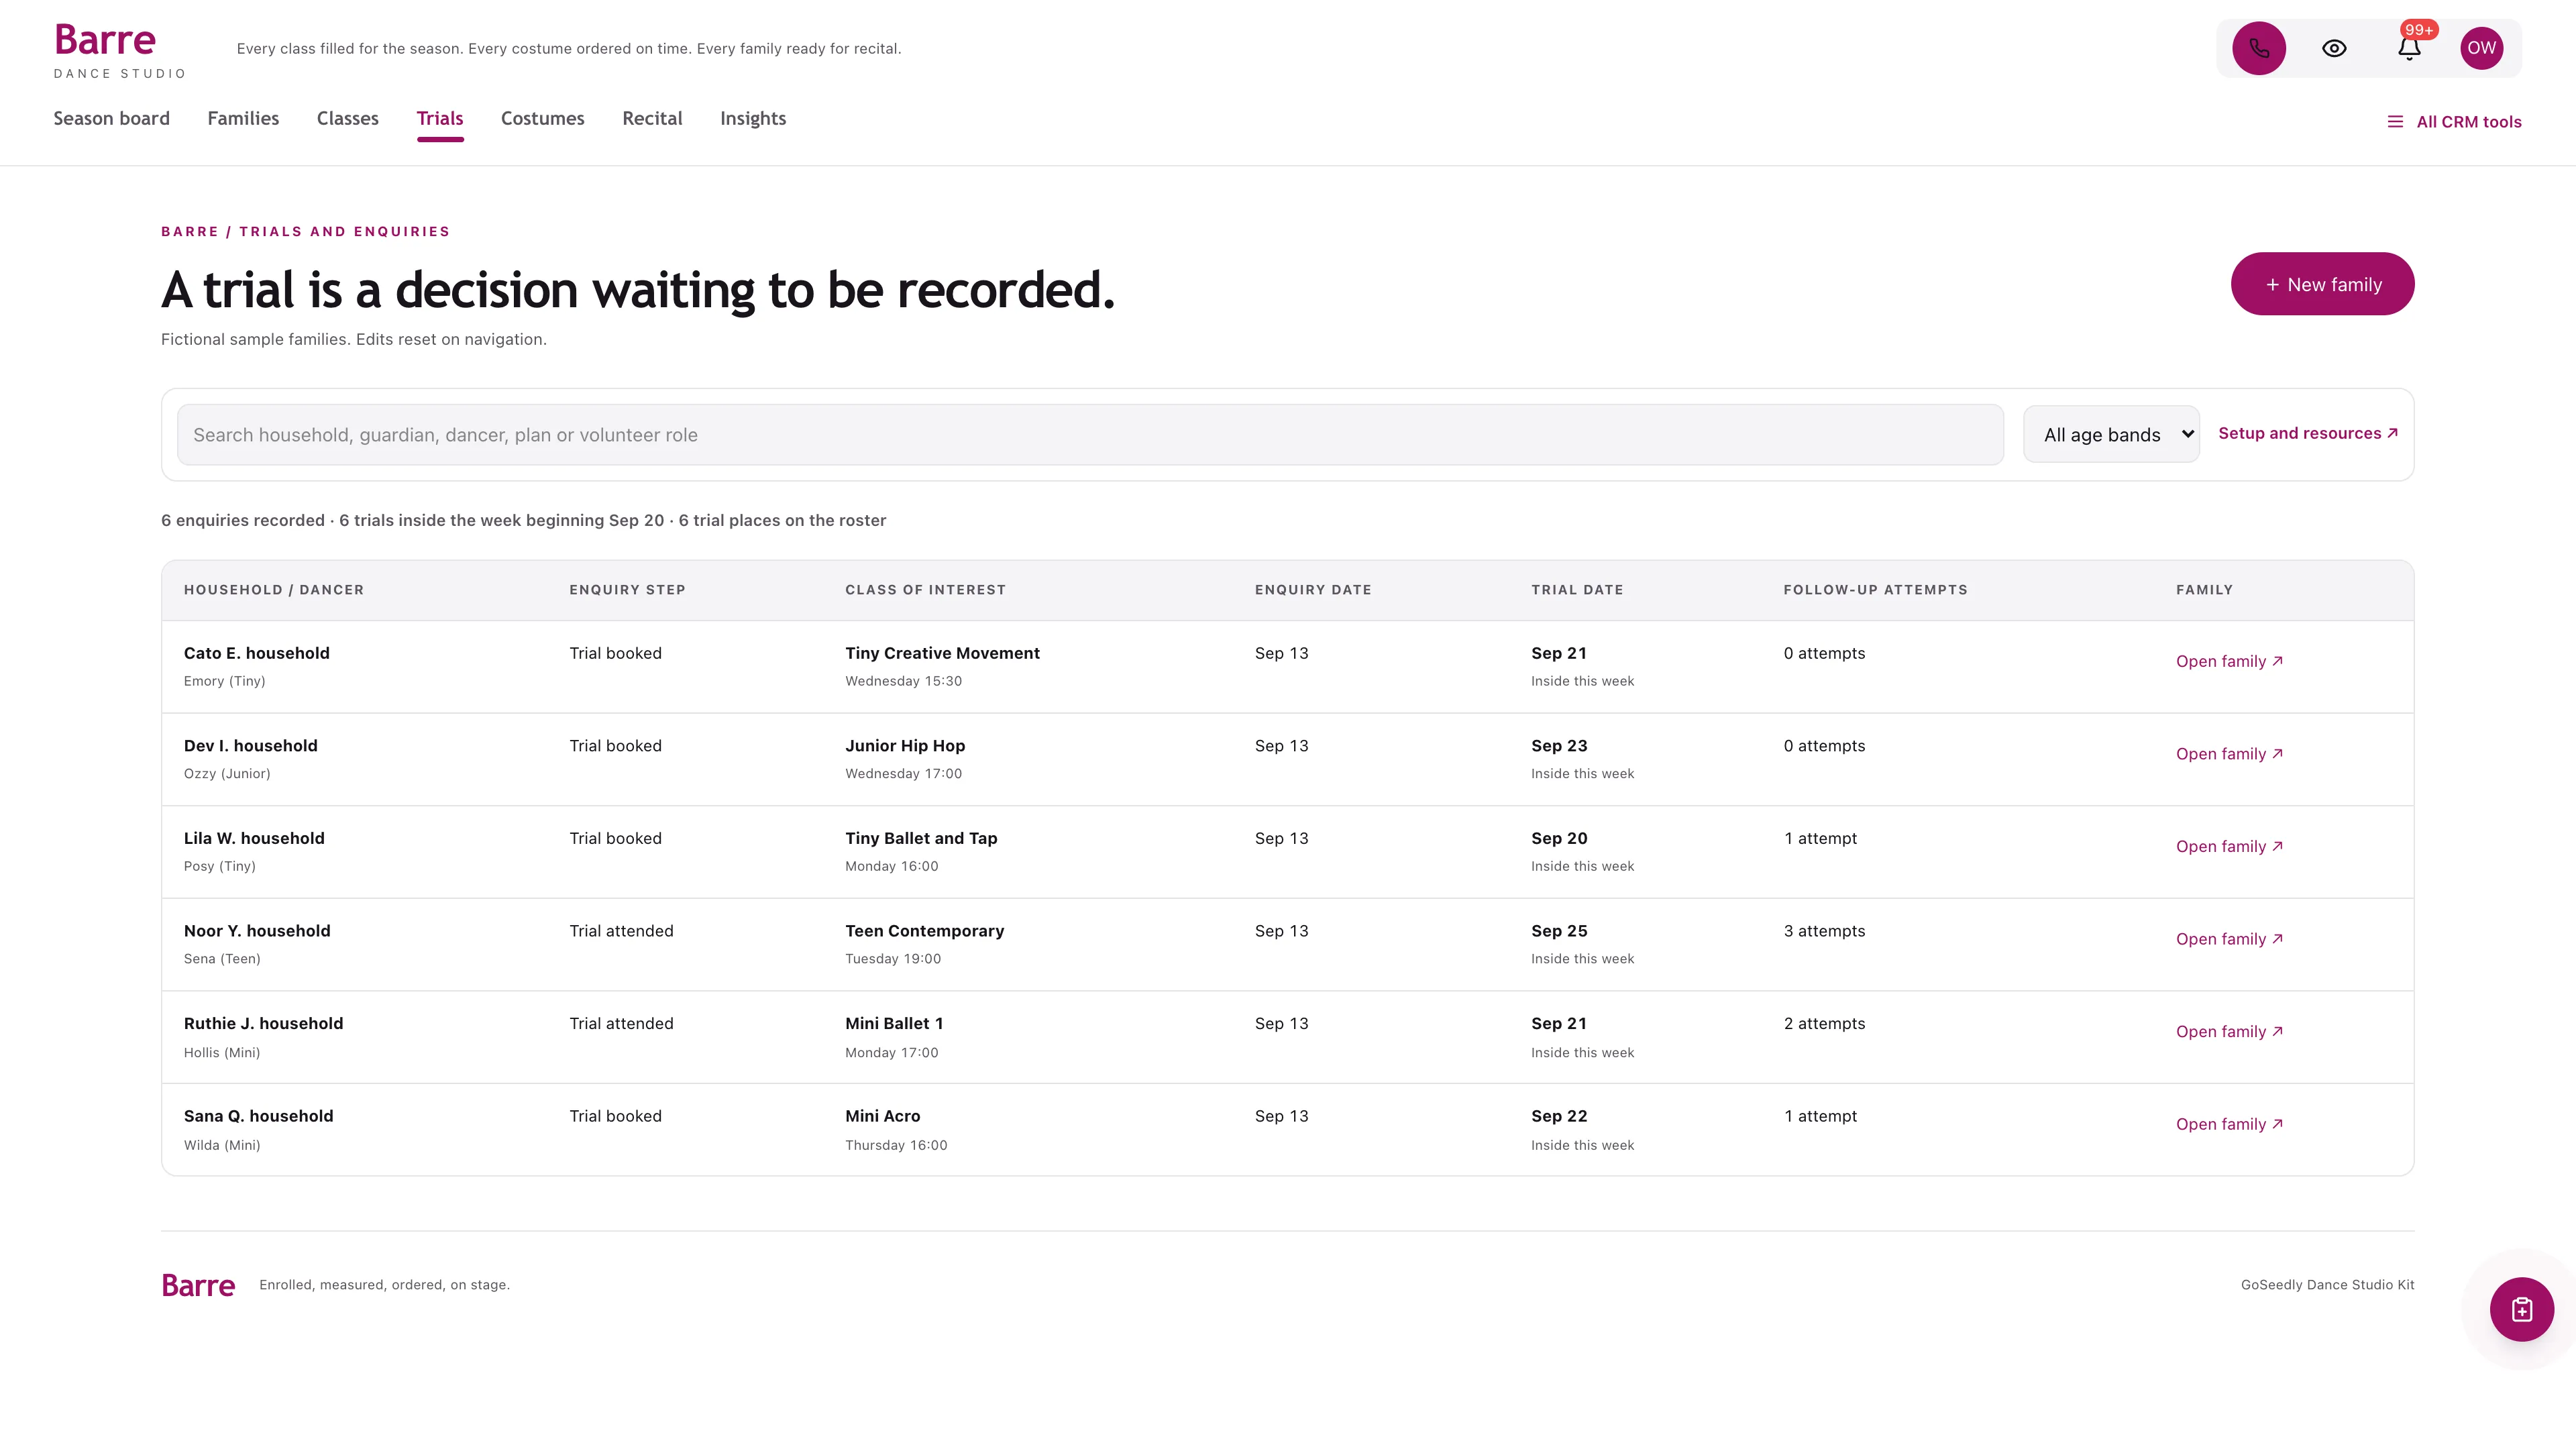Image resolution: width=2576 pixels, height=1449 pixels.
Task: Open family for Cato E. household
Action: [2229, 661]
